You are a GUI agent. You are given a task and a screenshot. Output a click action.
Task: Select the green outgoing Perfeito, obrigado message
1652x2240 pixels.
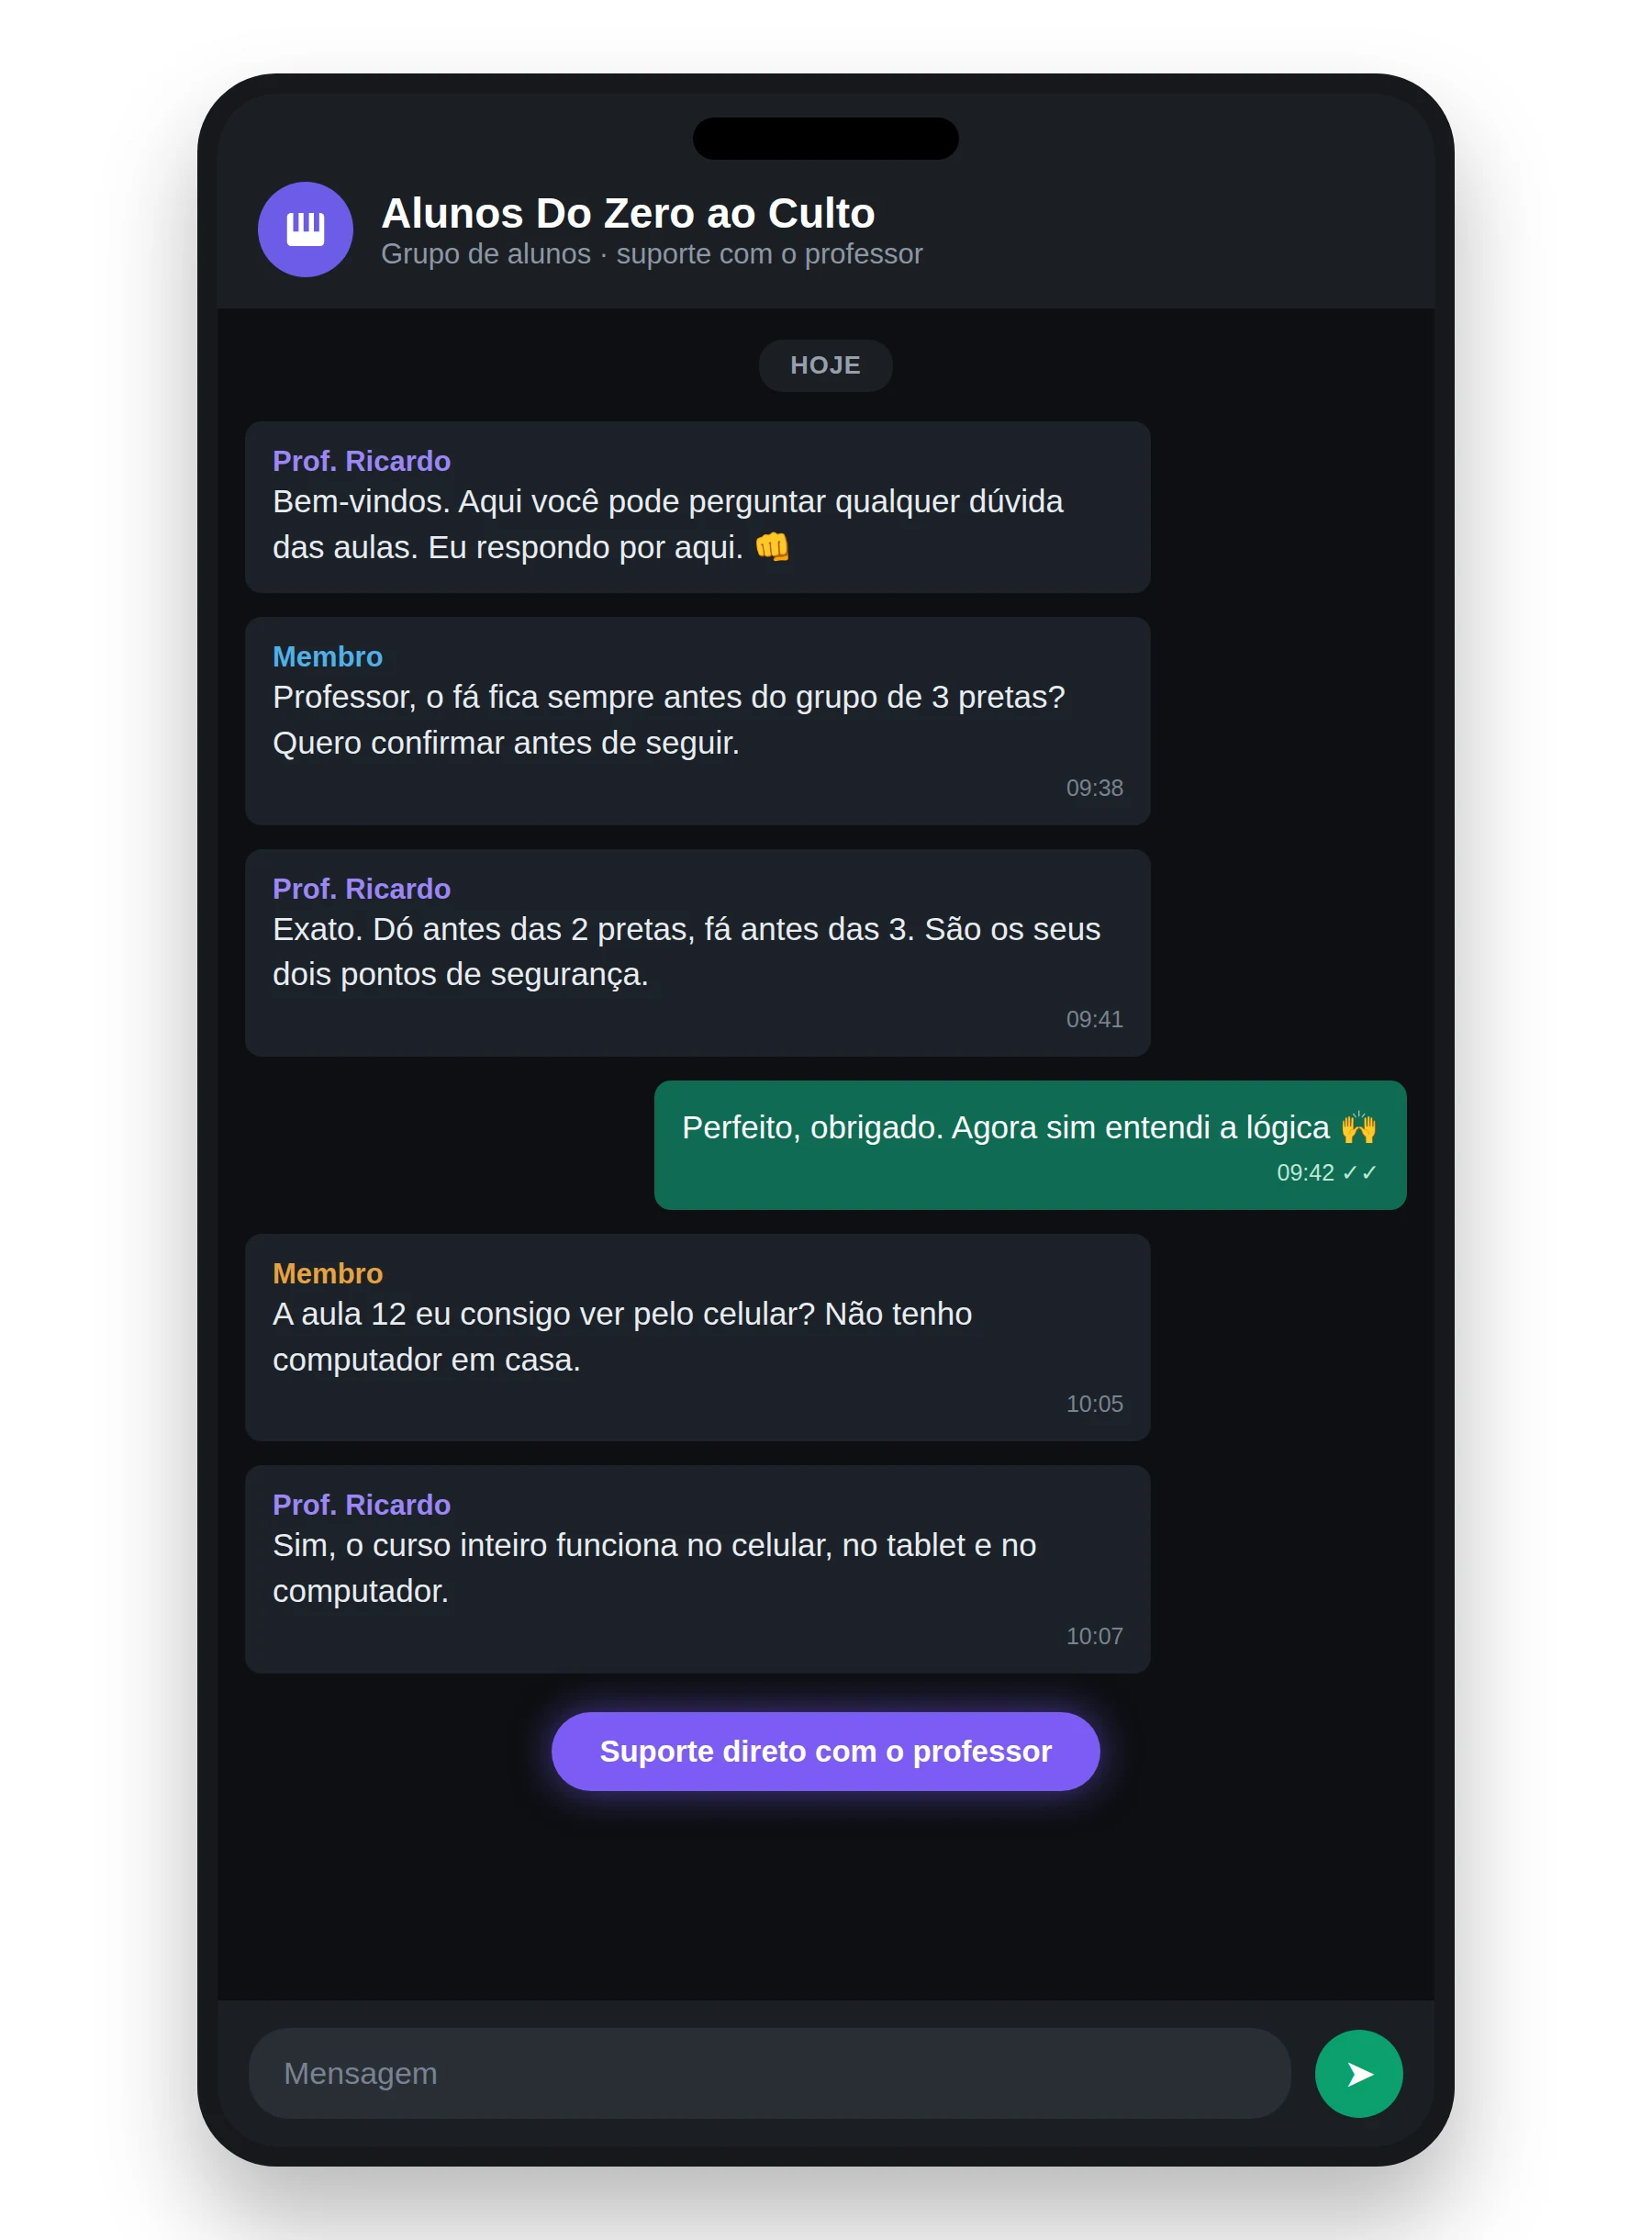1030,1145
